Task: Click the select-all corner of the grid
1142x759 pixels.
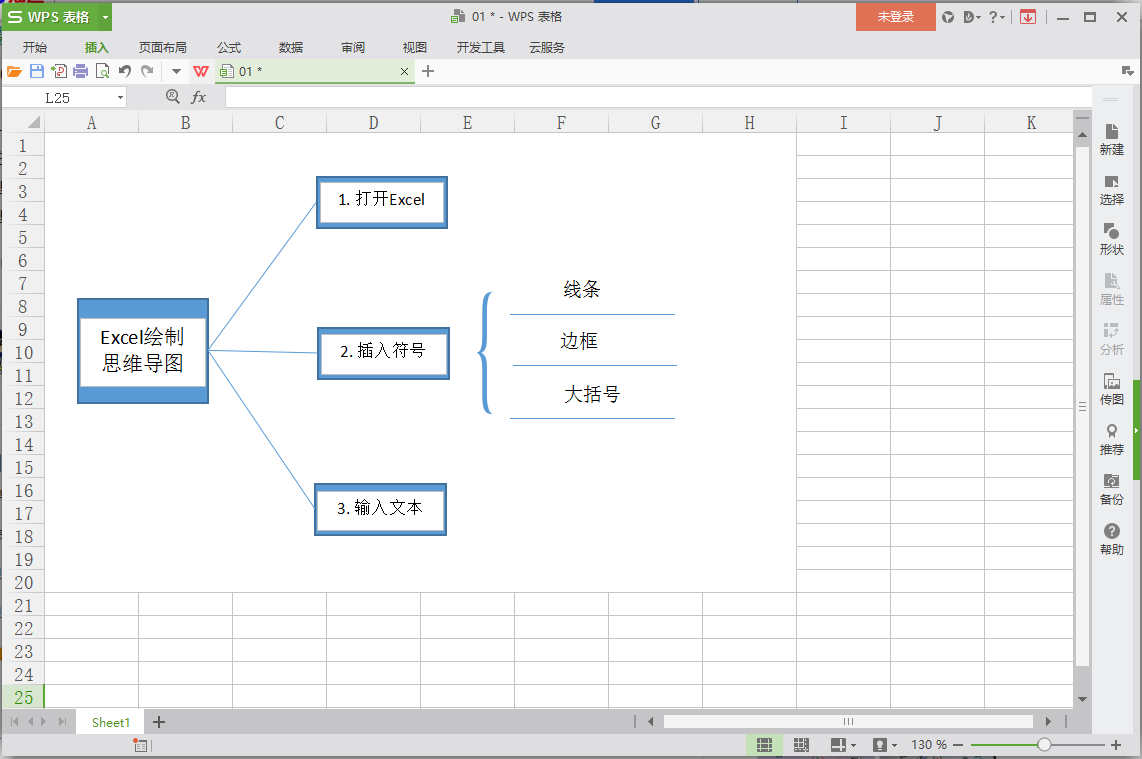Action: pyautogui.click(x=24, y=122)
